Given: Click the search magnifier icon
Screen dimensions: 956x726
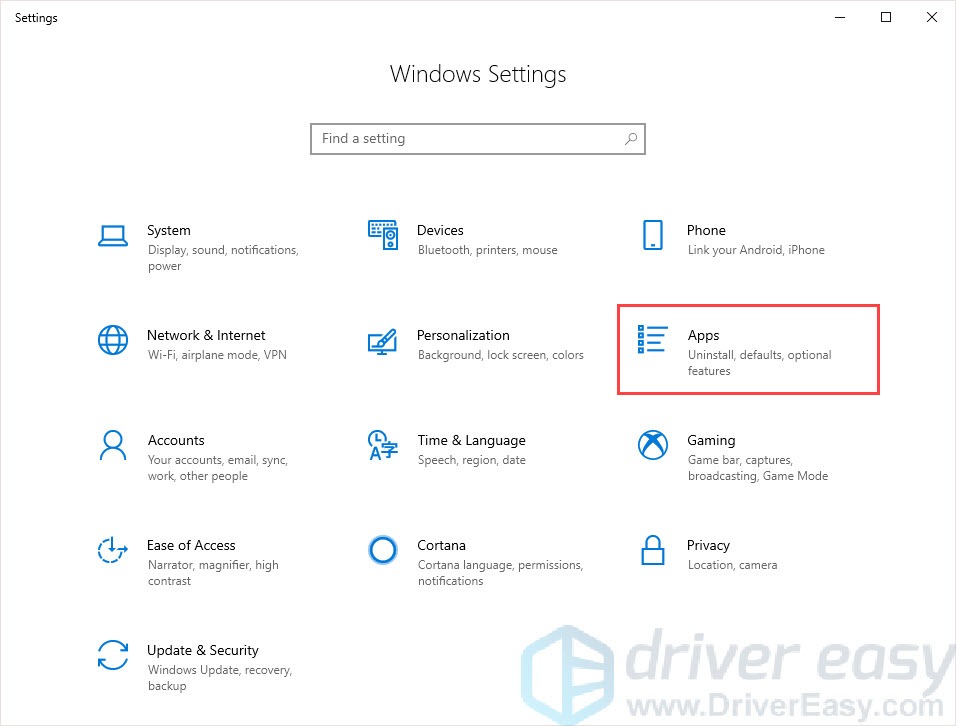Looking at the screenshot, I should pos(631,139).
